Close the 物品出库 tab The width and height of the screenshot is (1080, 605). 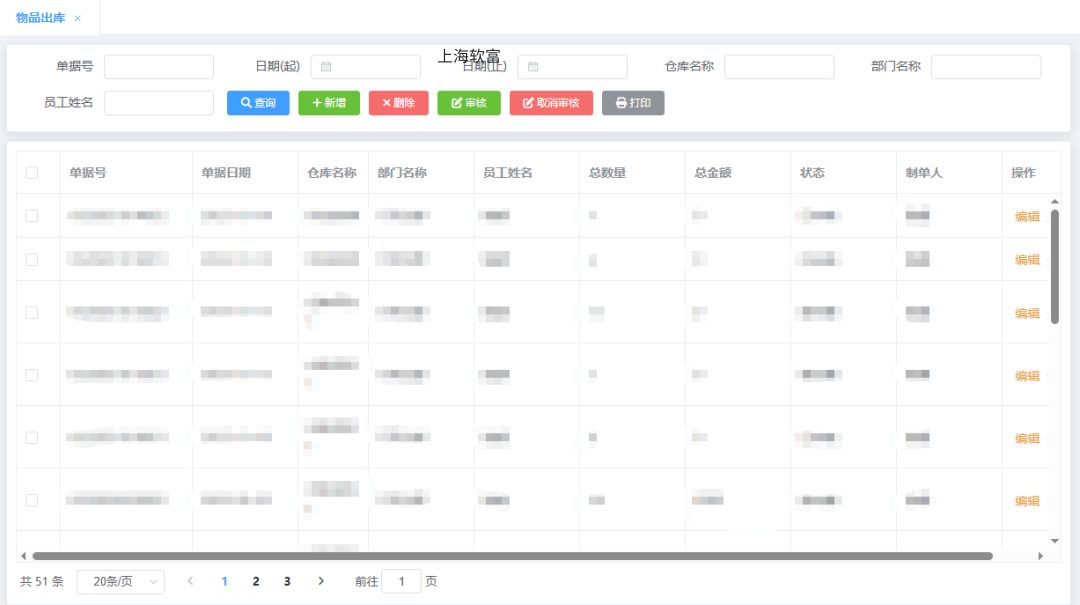(78, 19)
